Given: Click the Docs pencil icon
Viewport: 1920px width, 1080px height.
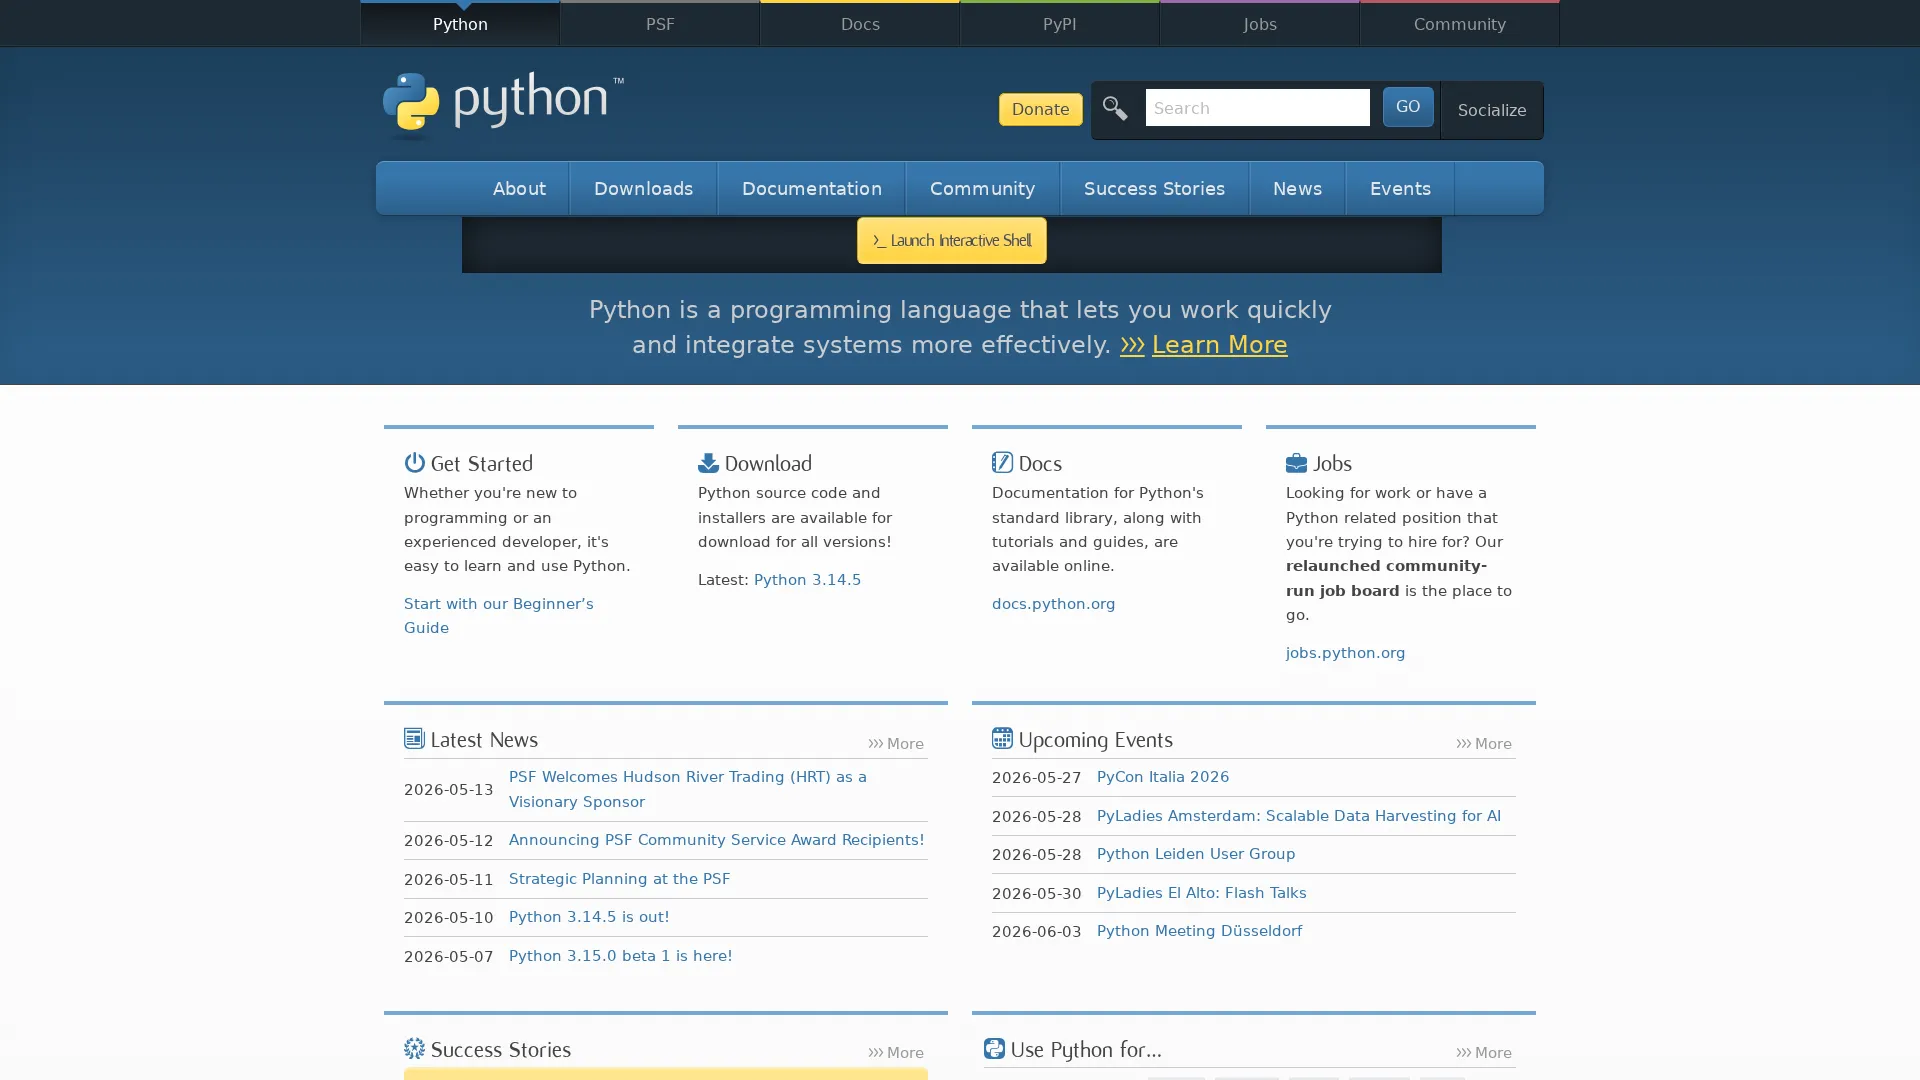Looking at the screenshot, I should [1002, 461].
